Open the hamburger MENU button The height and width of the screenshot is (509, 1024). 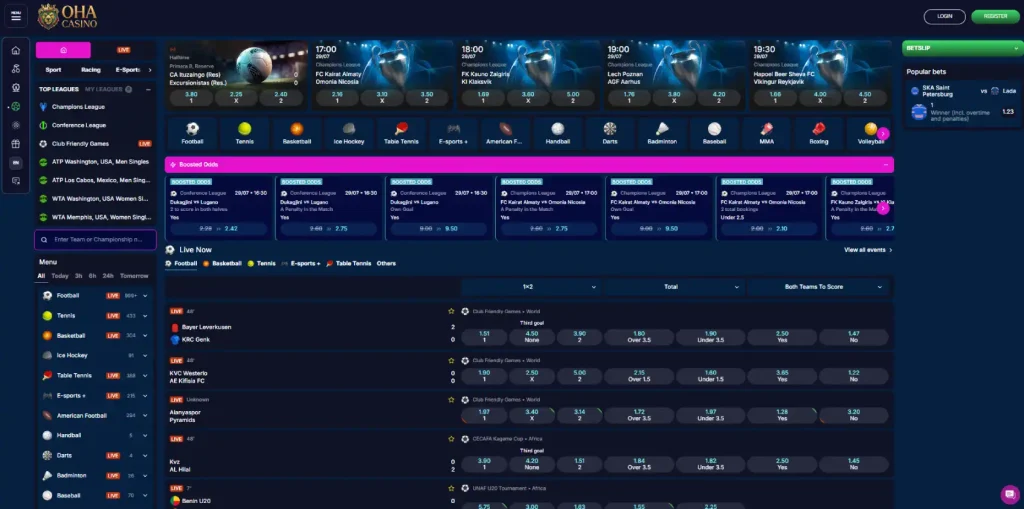16,16
